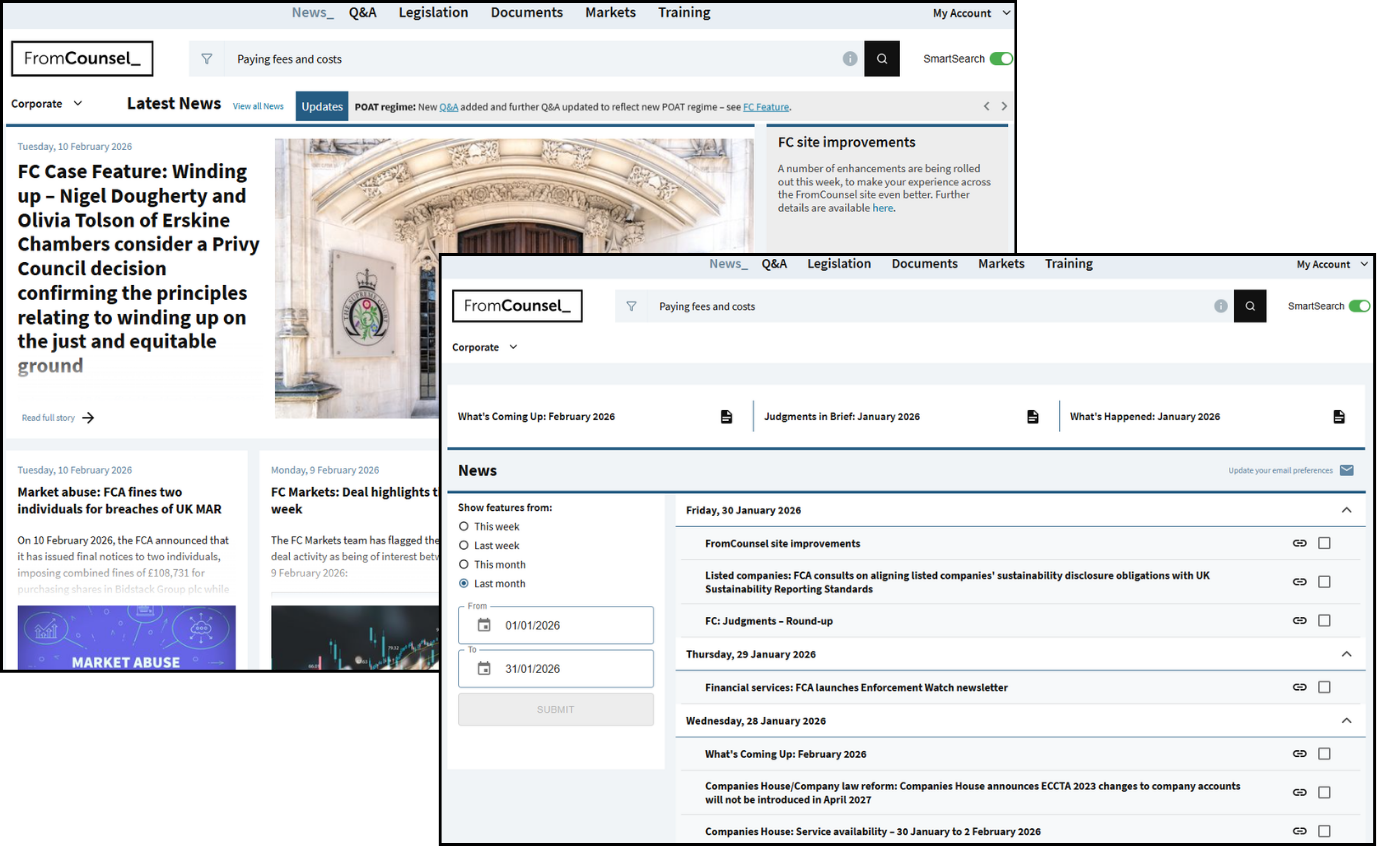Go to the Legislation tab in the front window
This screenshot has width=1388, height=846.
pyautogui.click(x=838, y=264)
